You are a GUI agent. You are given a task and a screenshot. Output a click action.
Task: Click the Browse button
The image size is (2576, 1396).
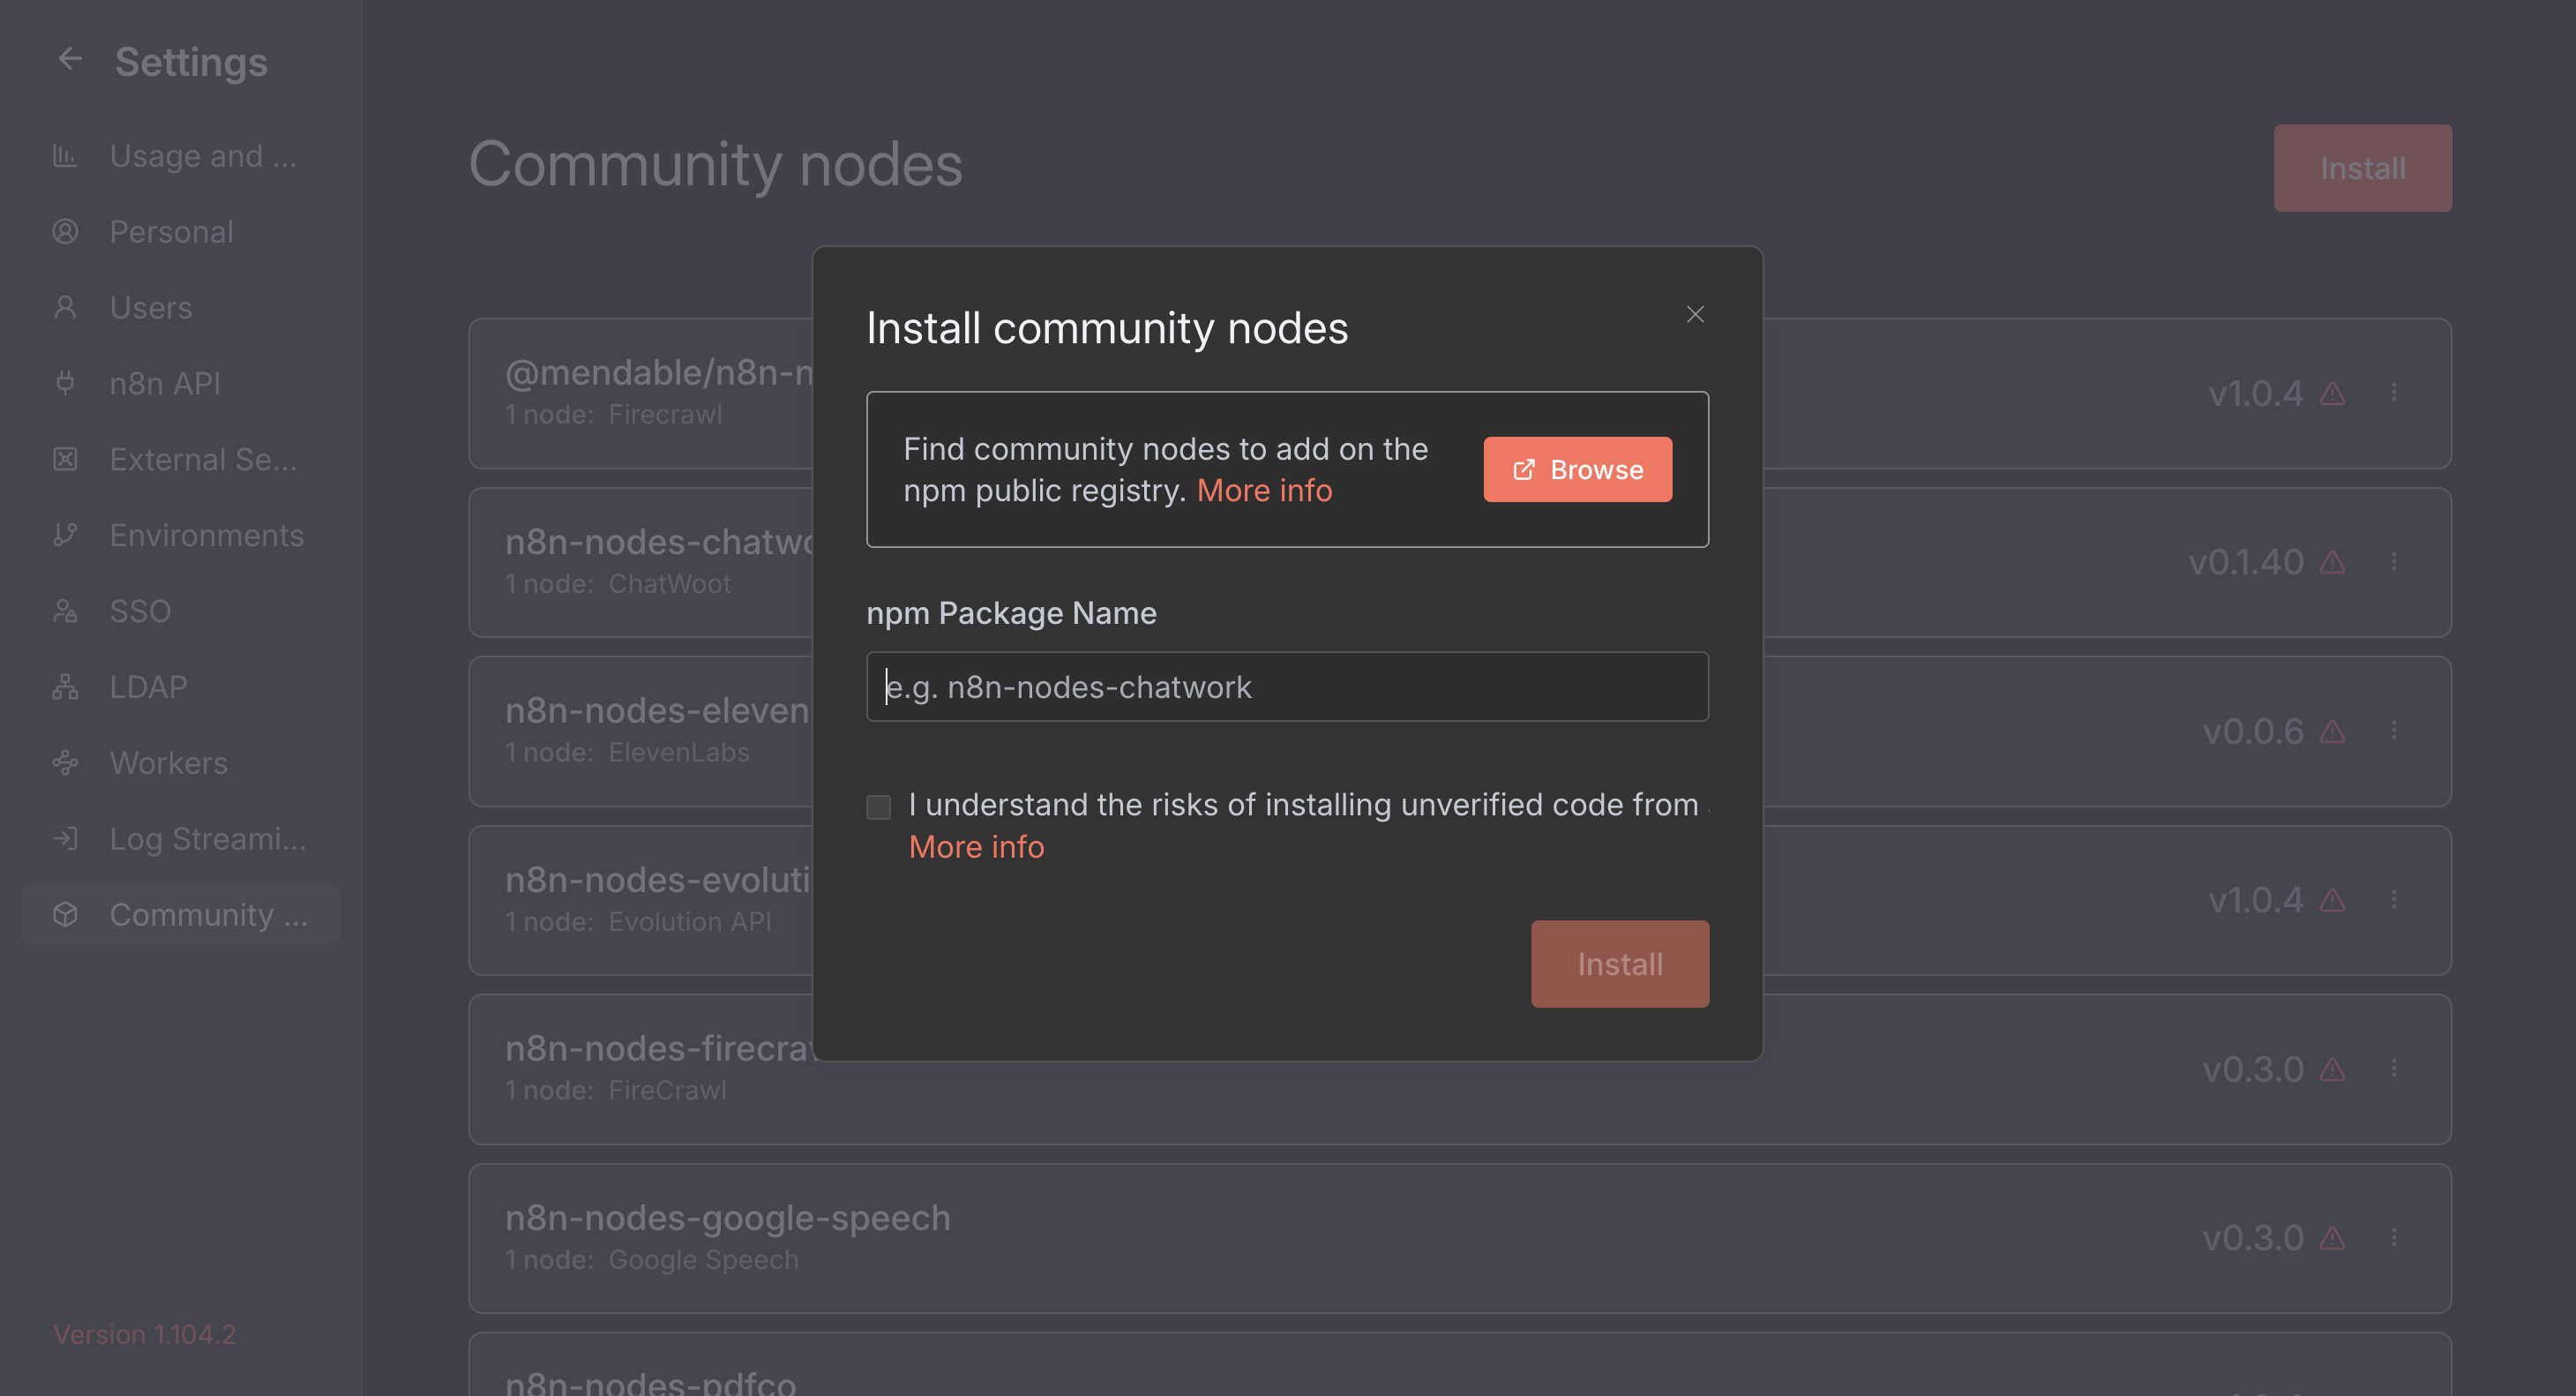[1577, 470]
